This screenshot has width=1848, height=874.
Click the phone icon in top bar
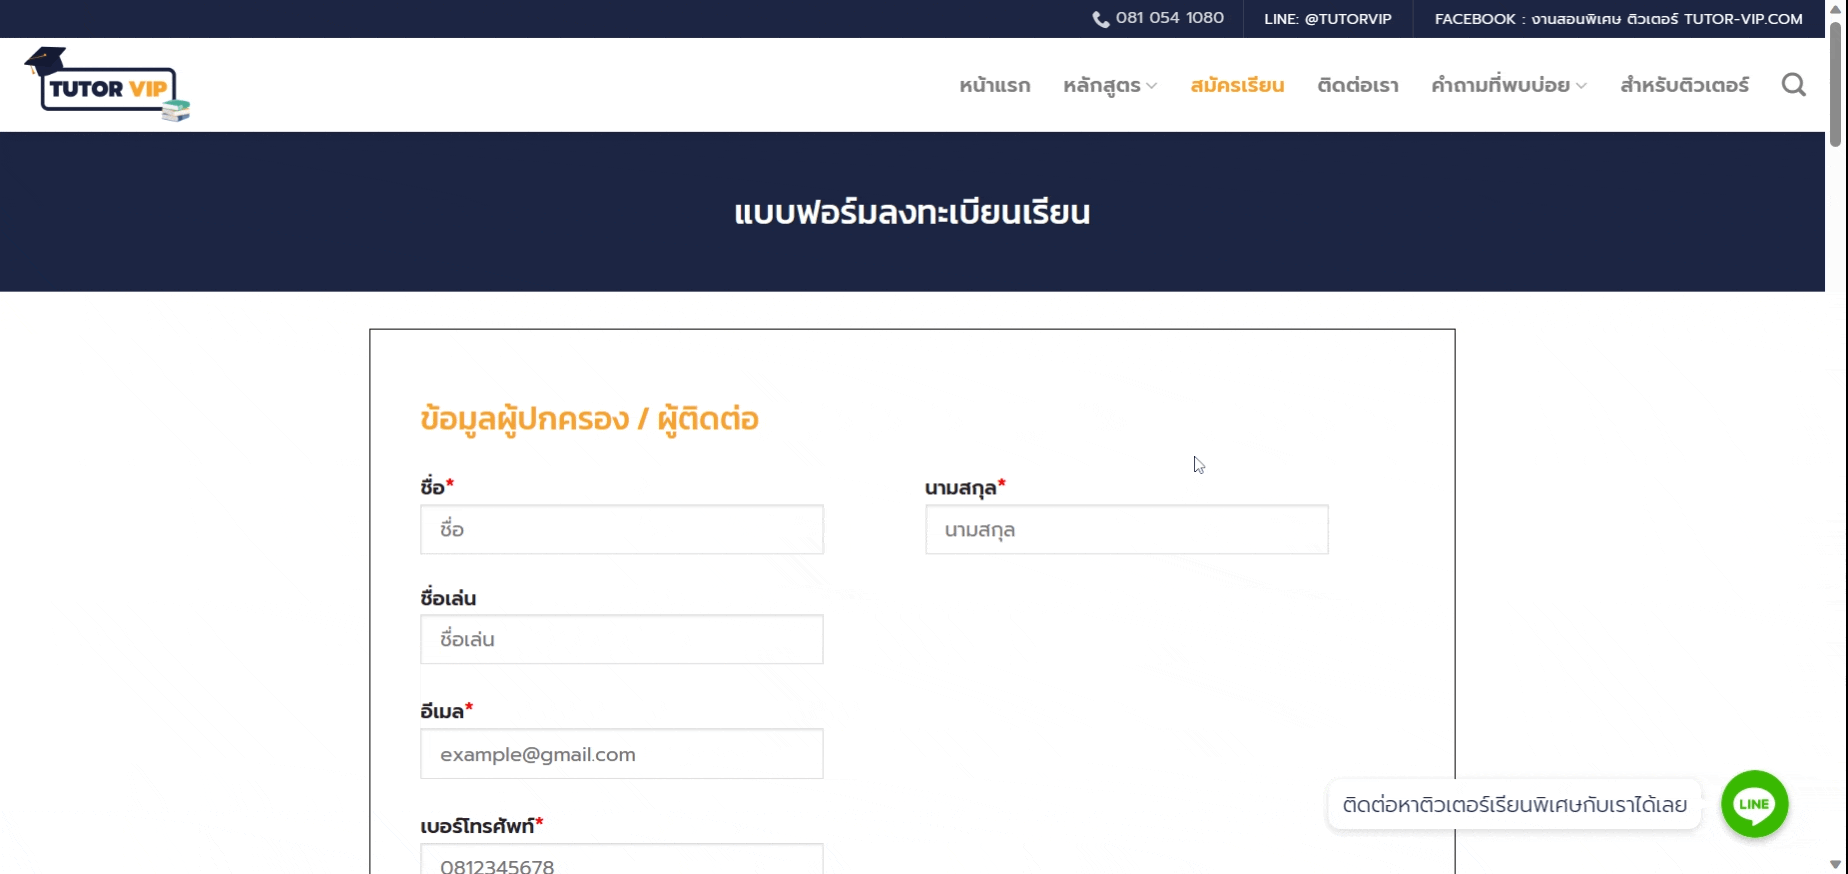[x=1100, y=19]
